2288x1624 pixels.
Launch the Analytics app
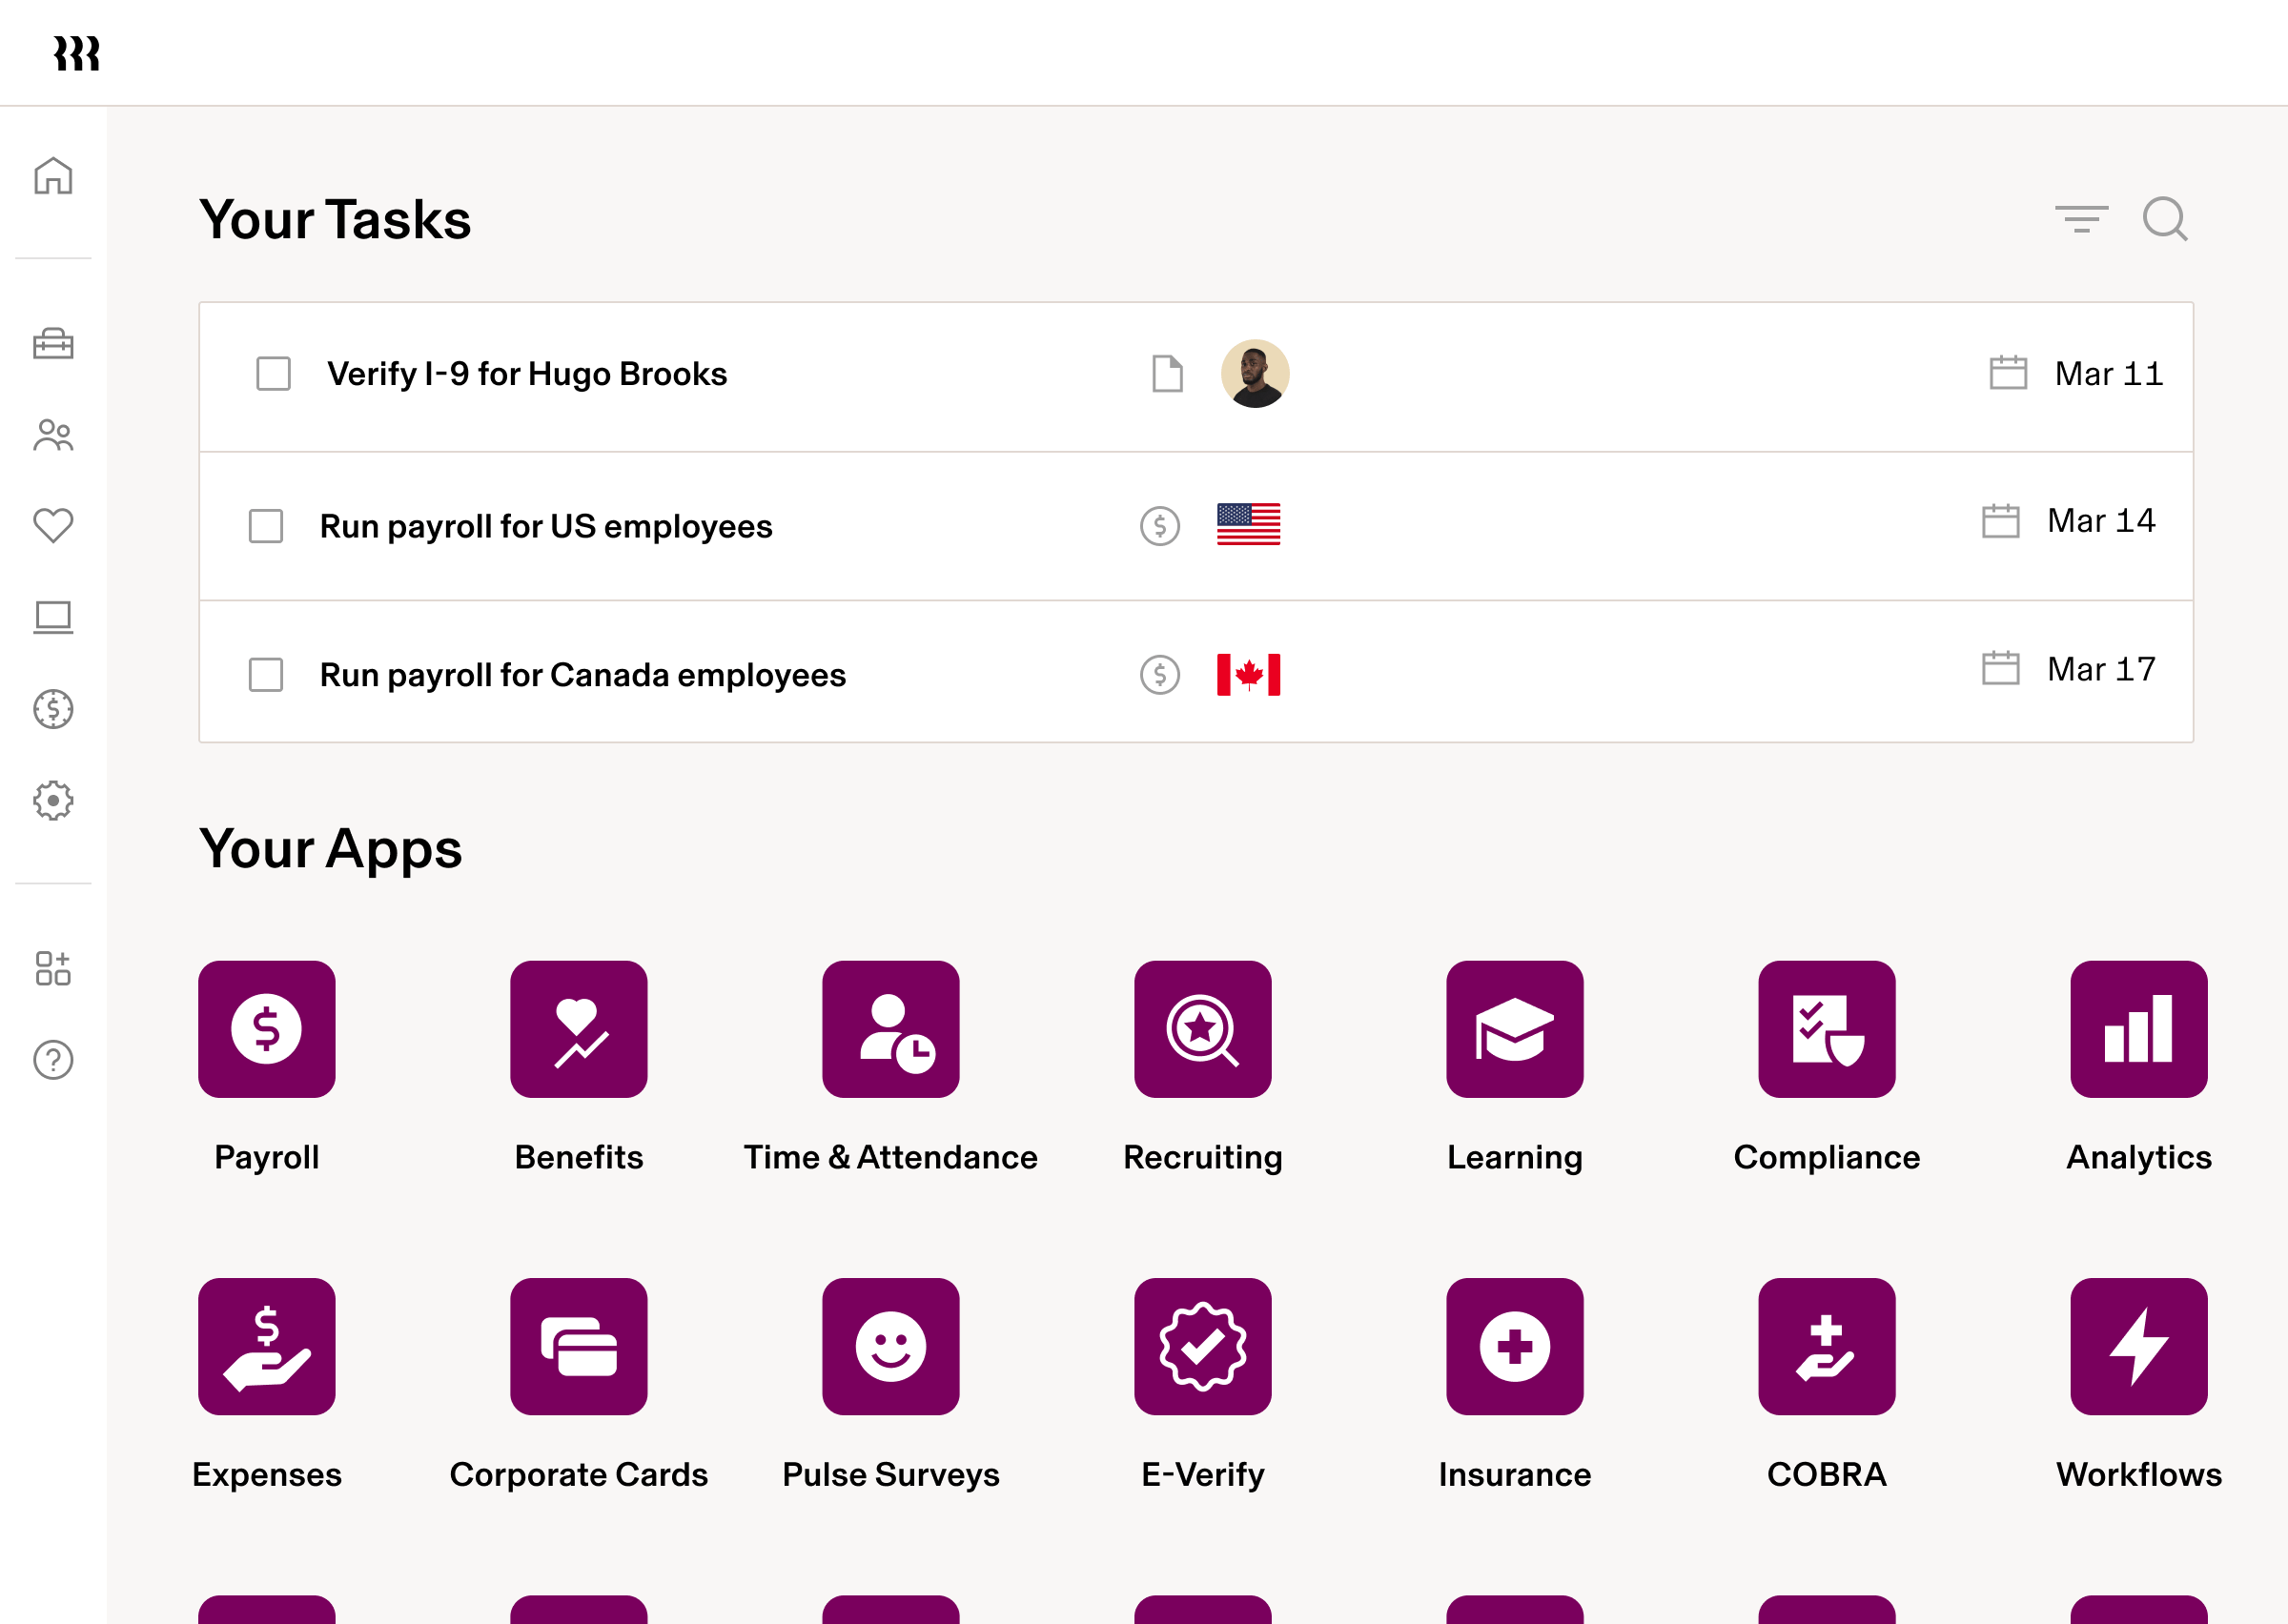[x=2138, y=1030]
